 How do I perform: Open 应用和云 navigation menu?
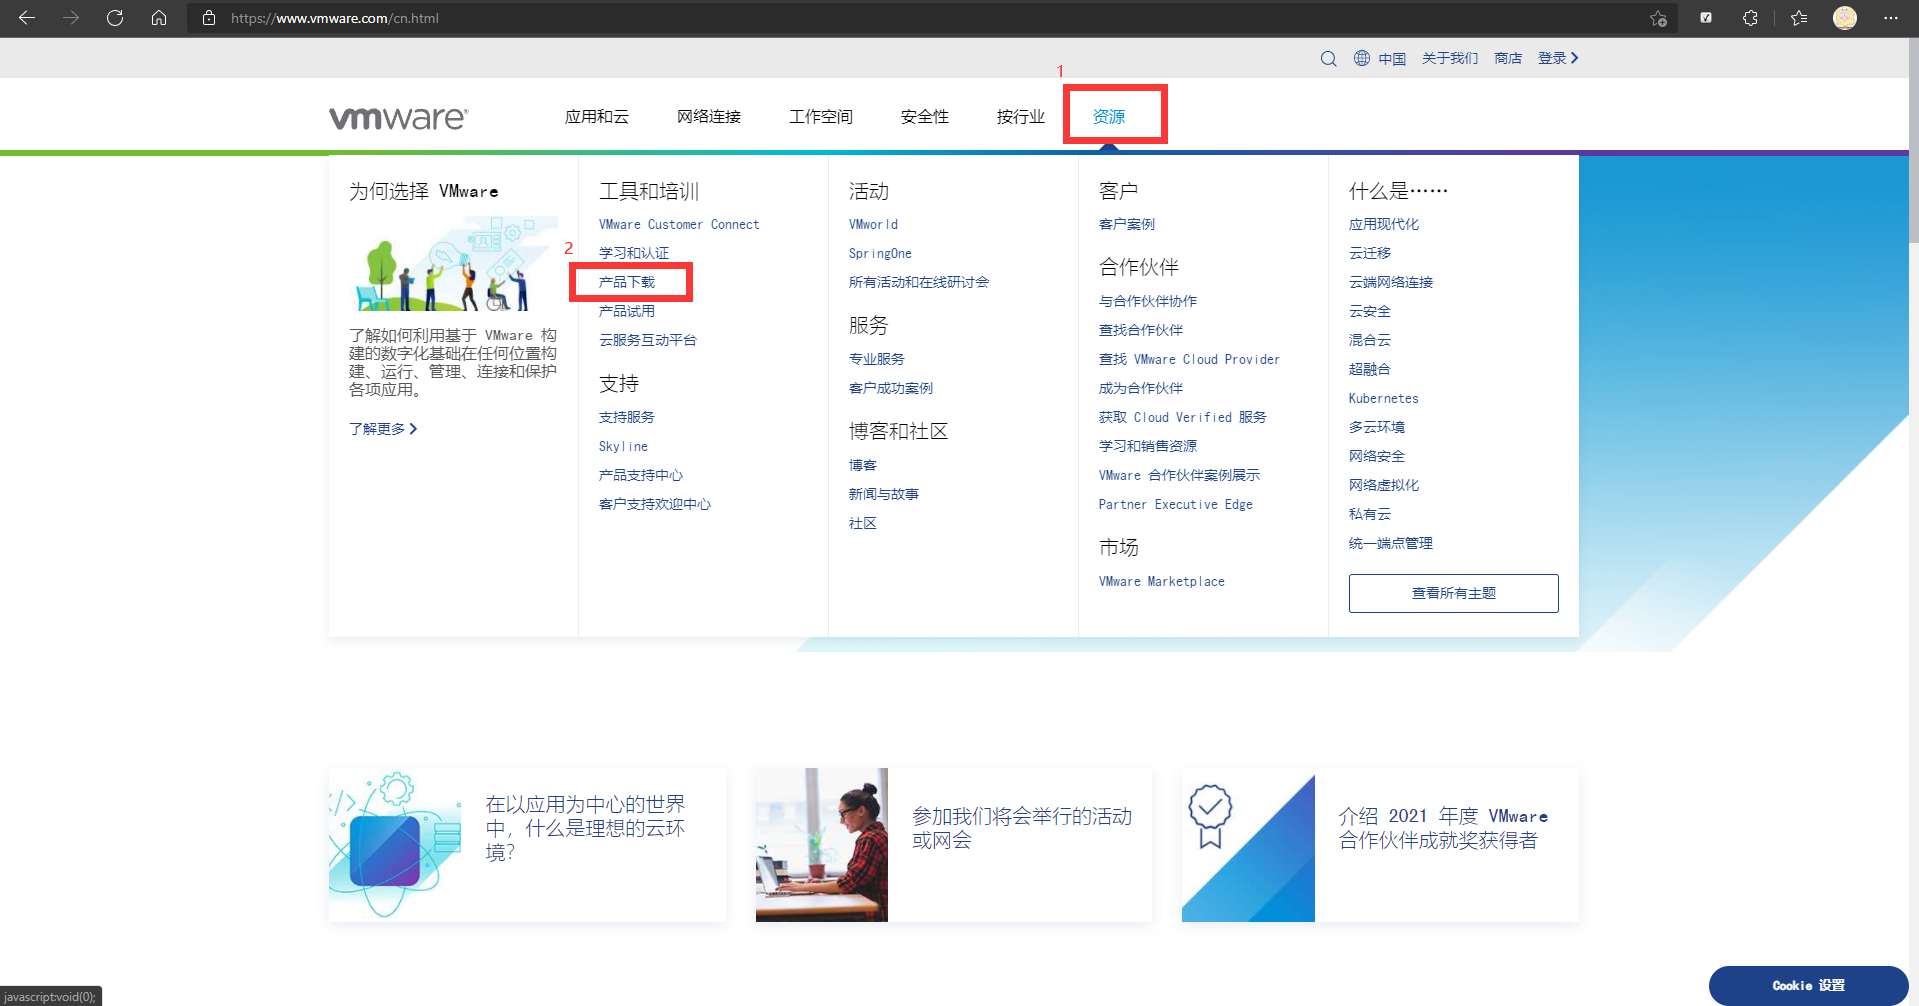(597, 117)
